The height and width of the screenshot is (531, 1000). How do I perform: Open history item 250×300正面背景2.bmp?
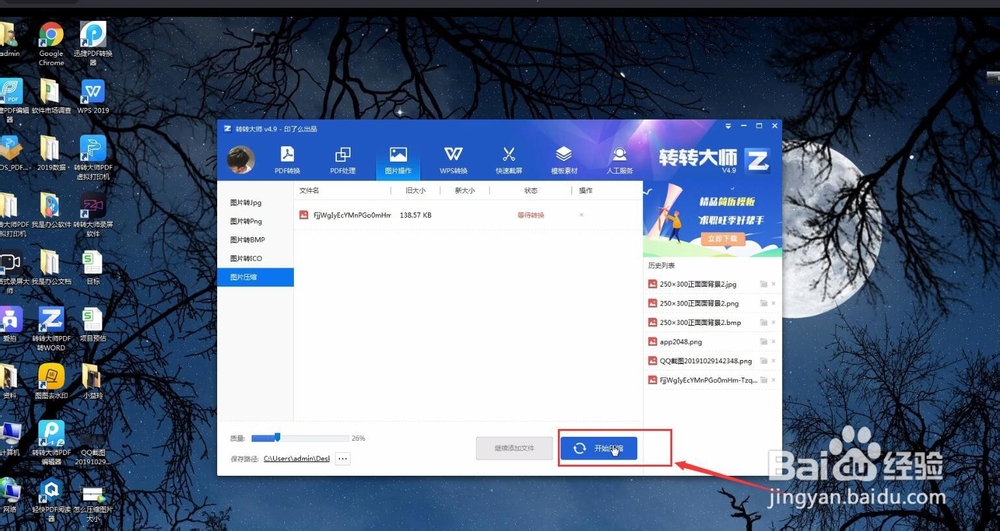[x=700, y=323]
